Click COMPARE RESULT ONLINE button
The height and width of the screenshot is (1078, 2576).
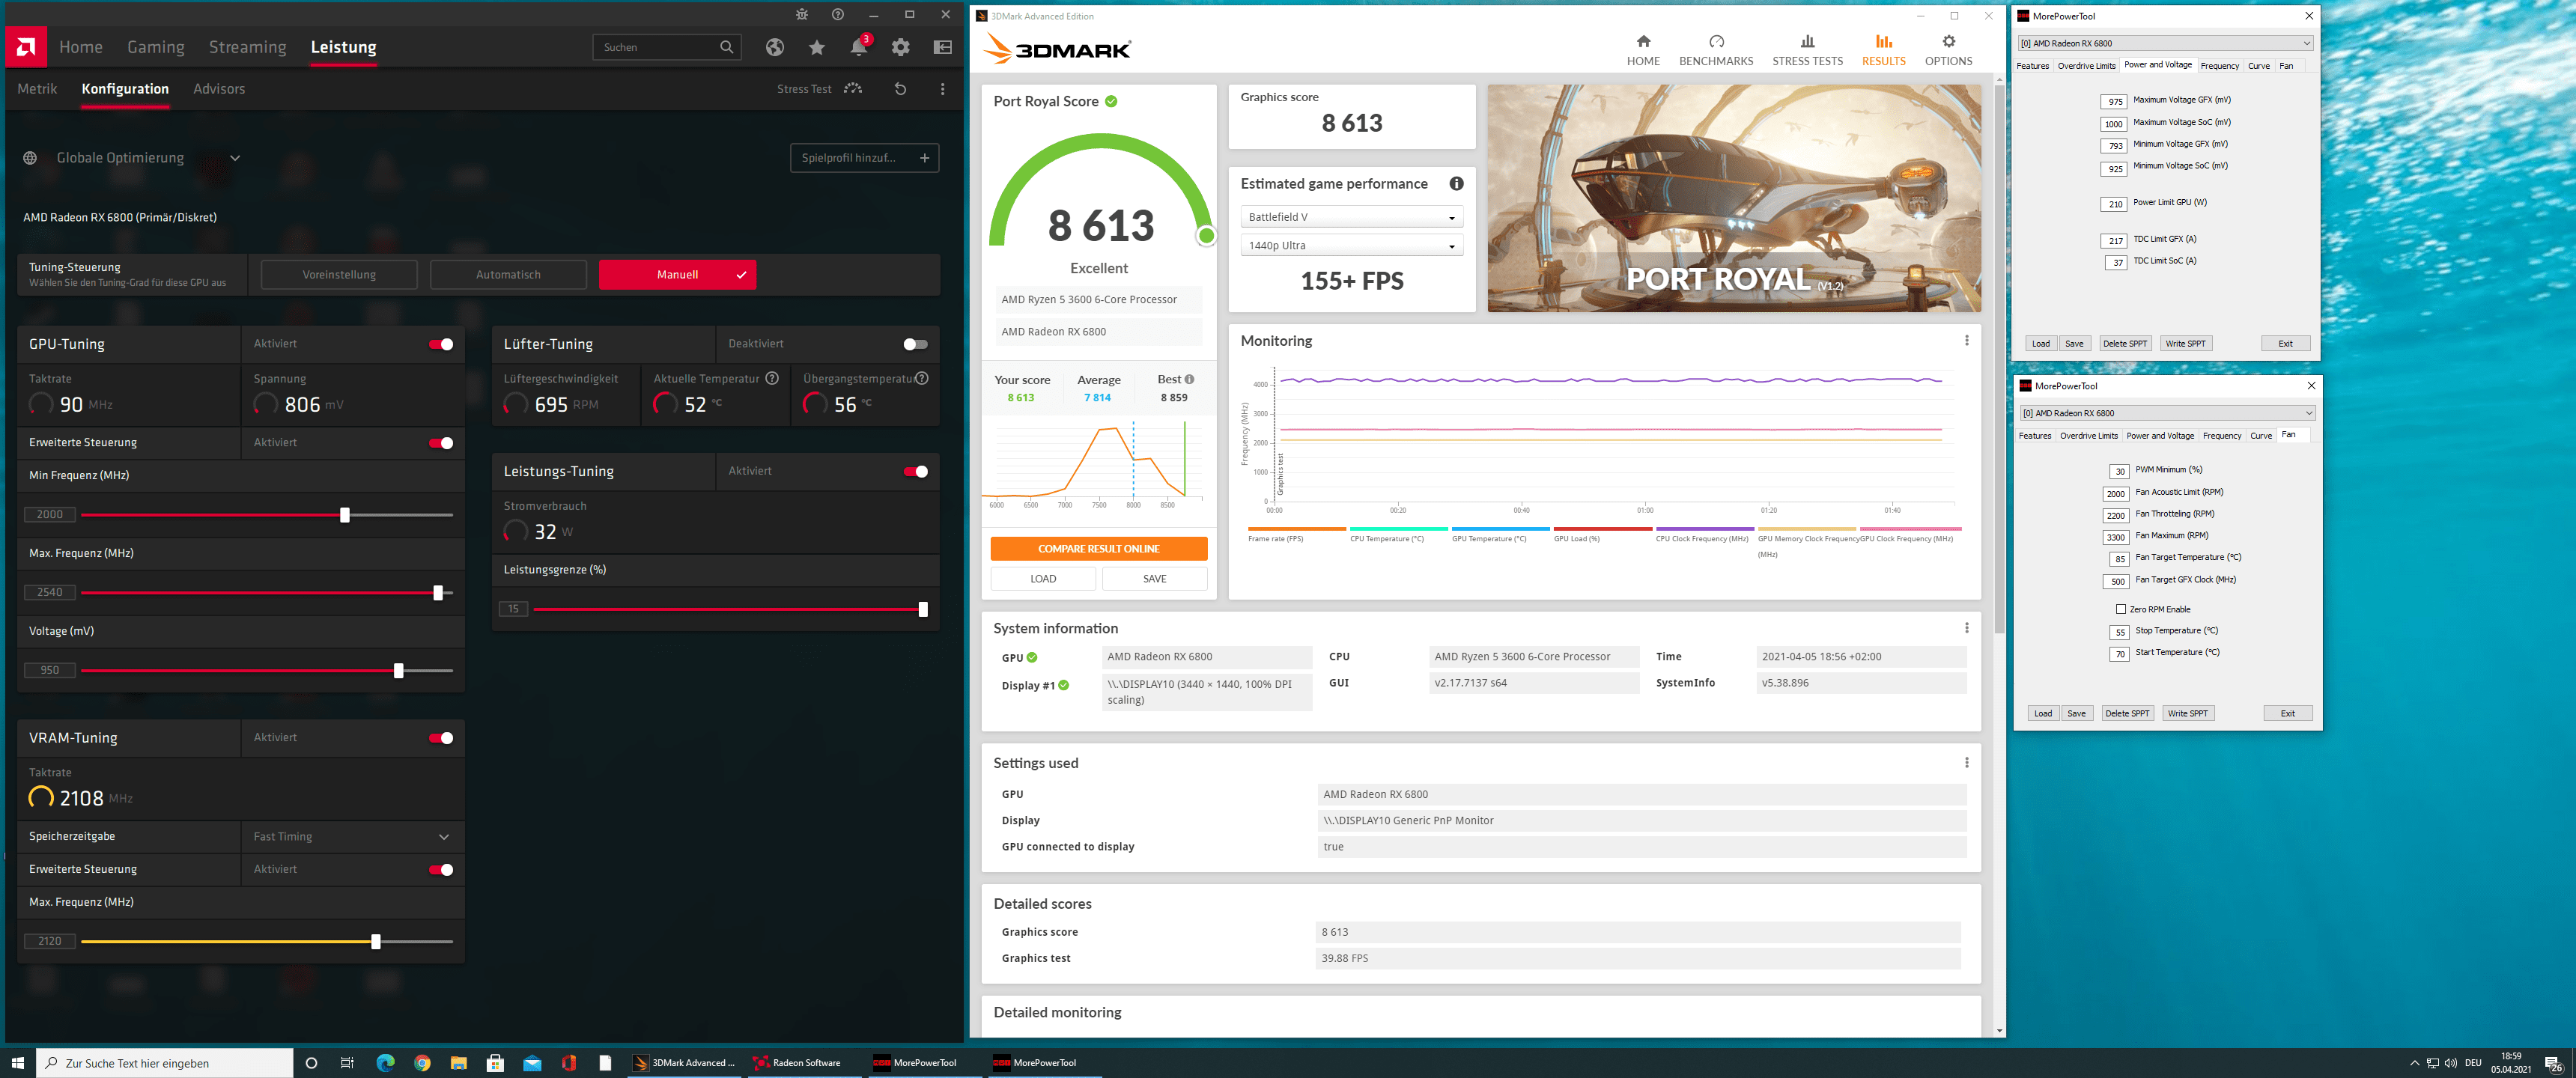[1098, 549]
